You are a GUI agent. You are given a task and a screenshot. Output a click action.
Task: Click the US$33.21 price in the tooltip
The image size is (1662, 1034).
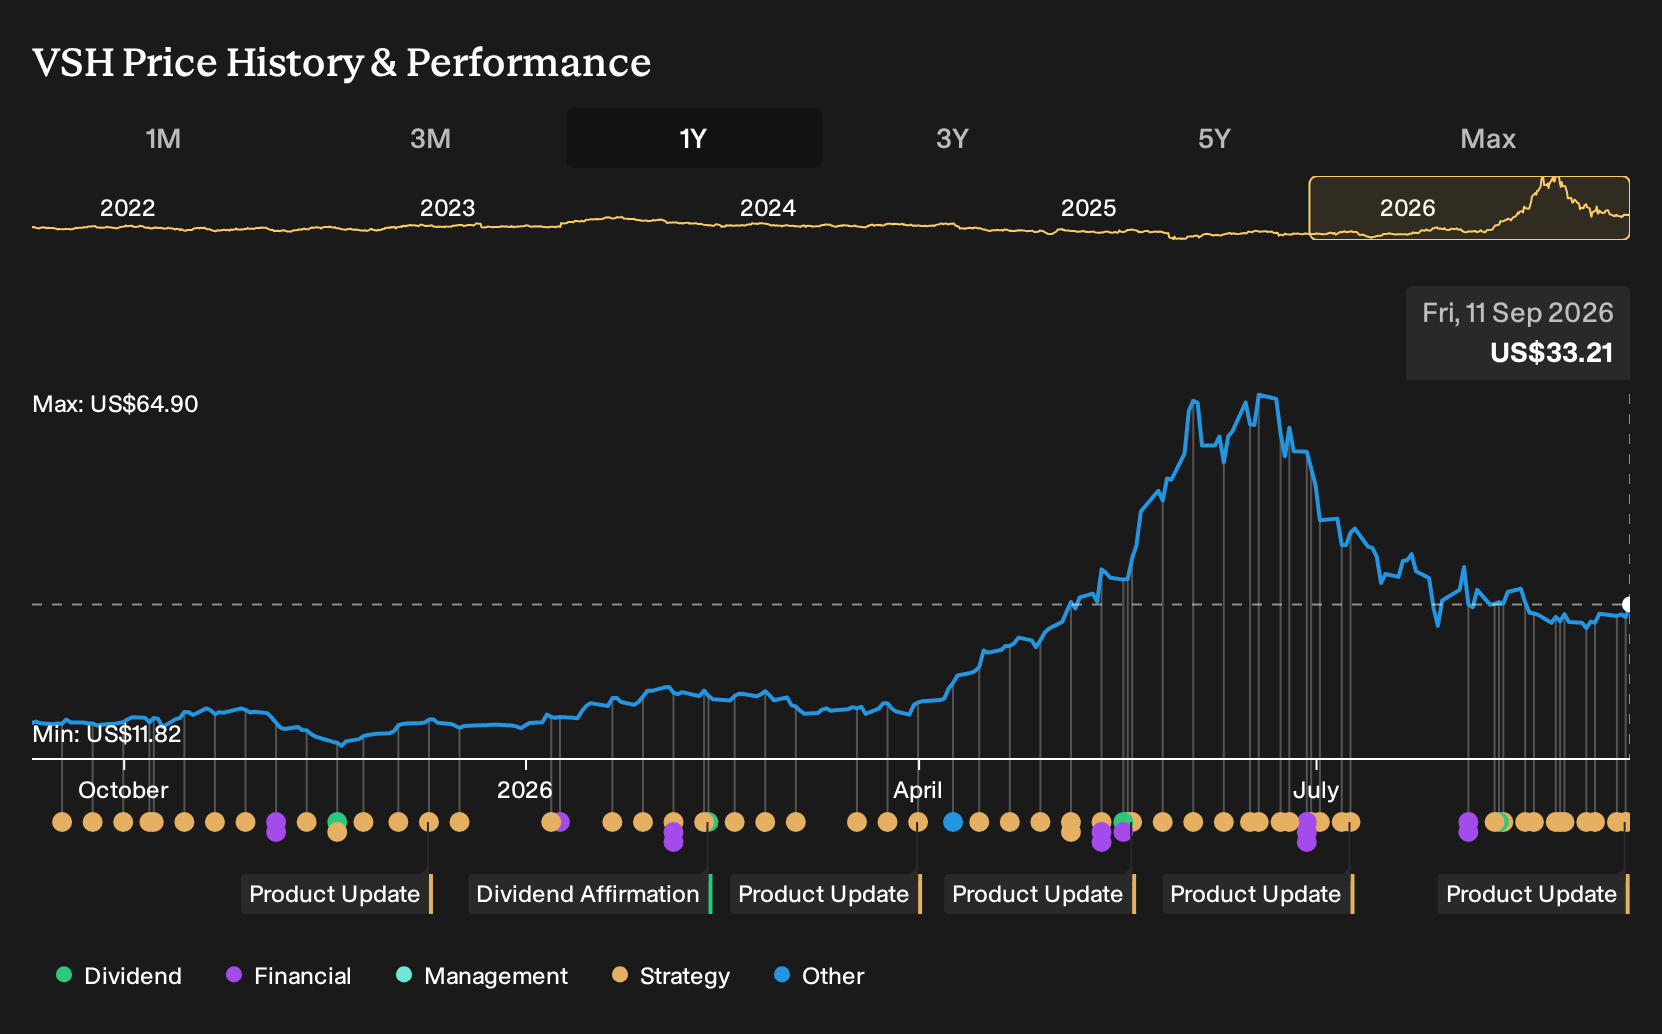pyautogui.click(x=1551, y=353)
